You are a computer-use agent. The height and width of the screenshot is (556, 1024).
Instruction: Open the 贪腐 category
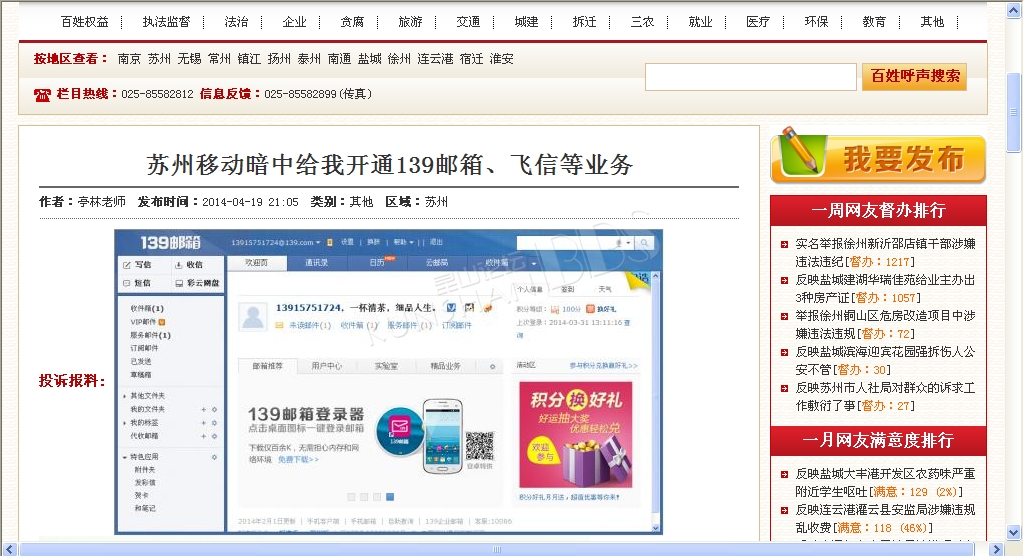353,22
